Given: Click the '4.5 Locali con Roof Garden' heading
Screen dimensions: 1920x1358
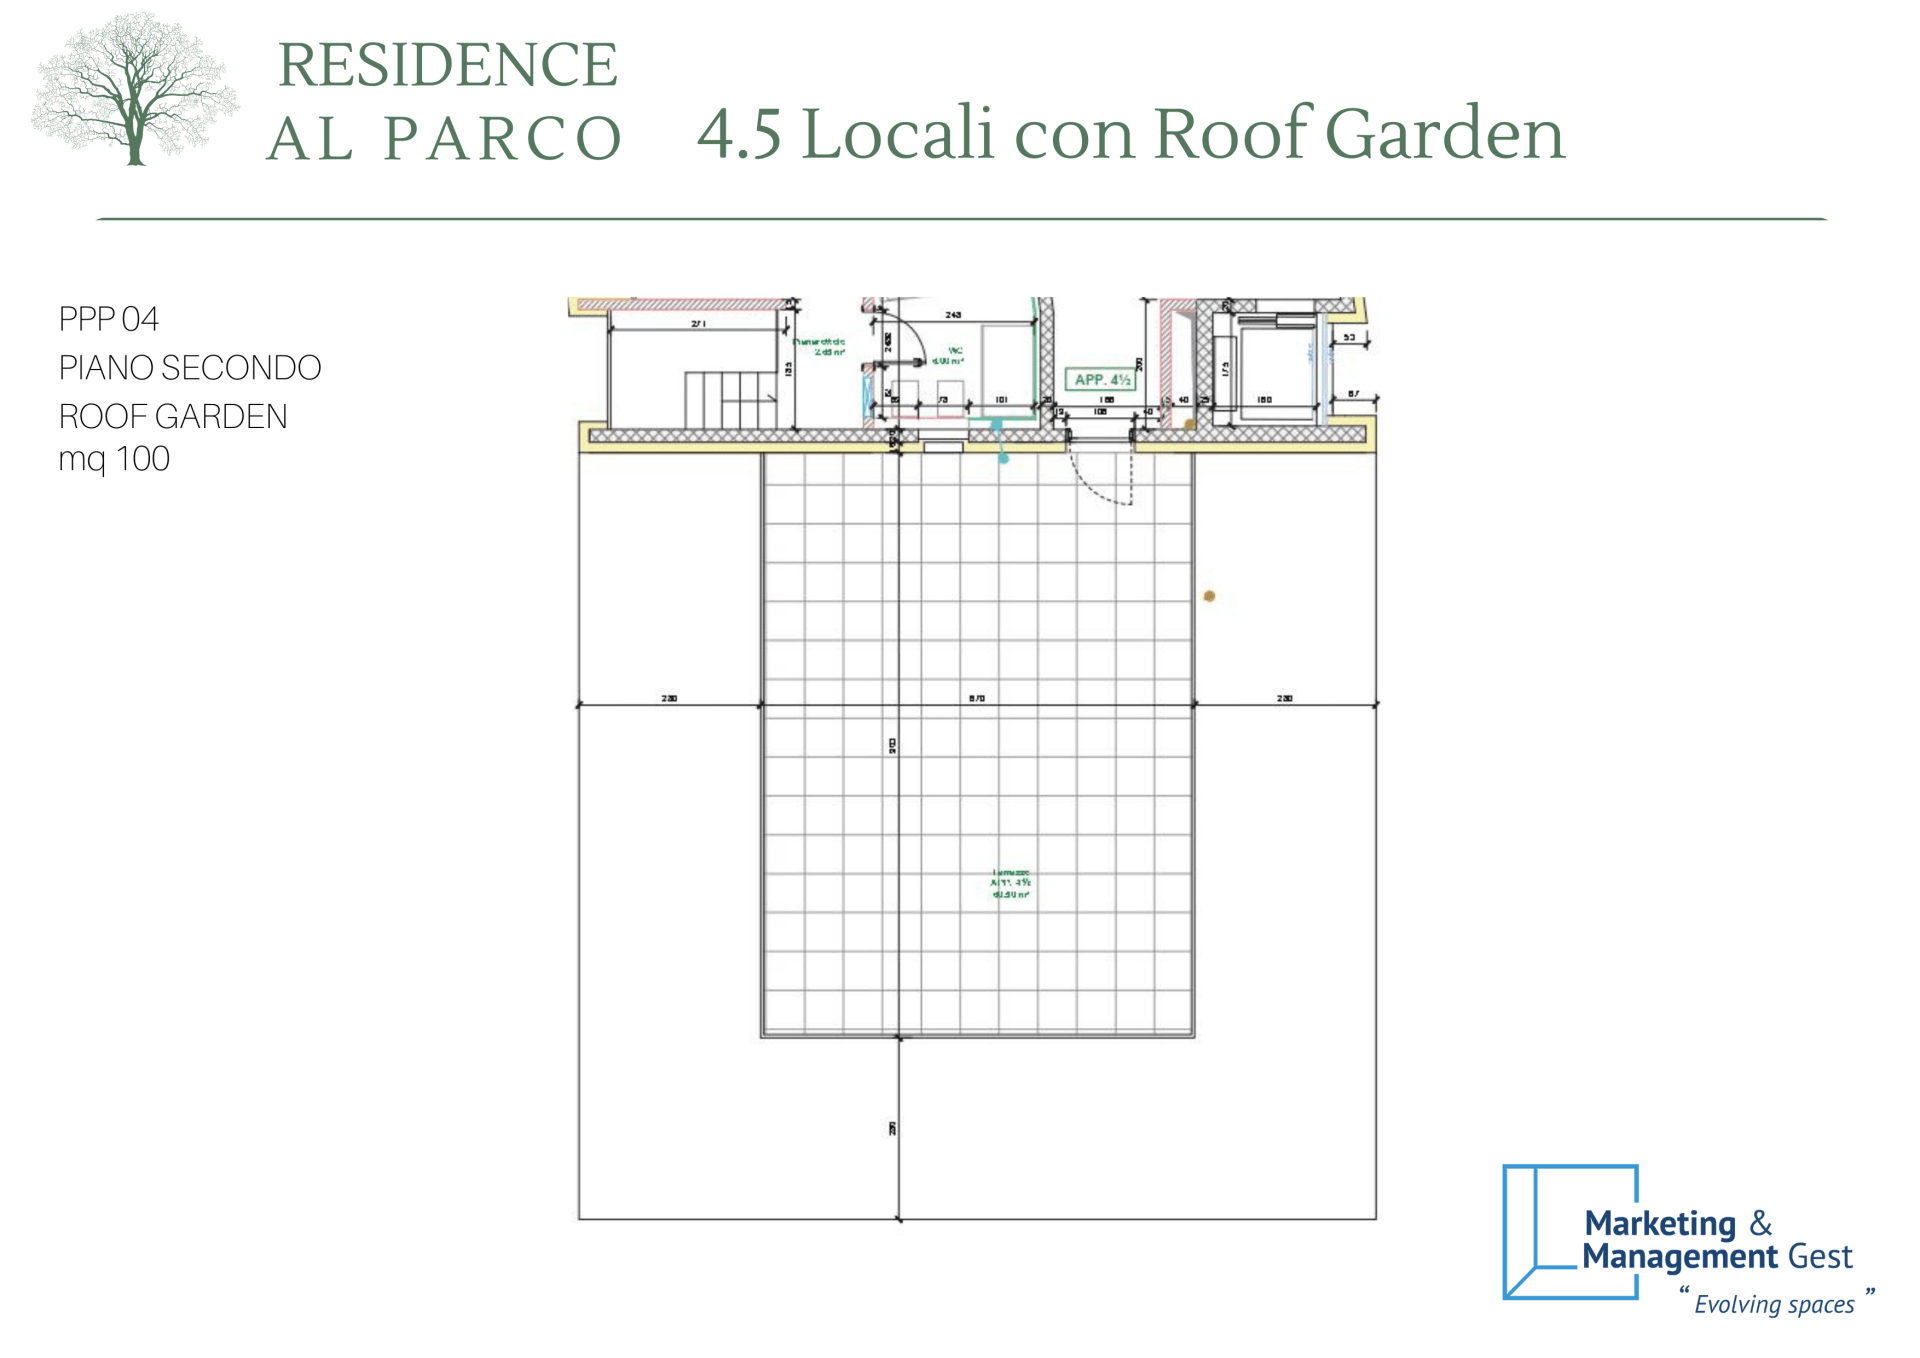Looking at the screenshot, I should 1130,133.
